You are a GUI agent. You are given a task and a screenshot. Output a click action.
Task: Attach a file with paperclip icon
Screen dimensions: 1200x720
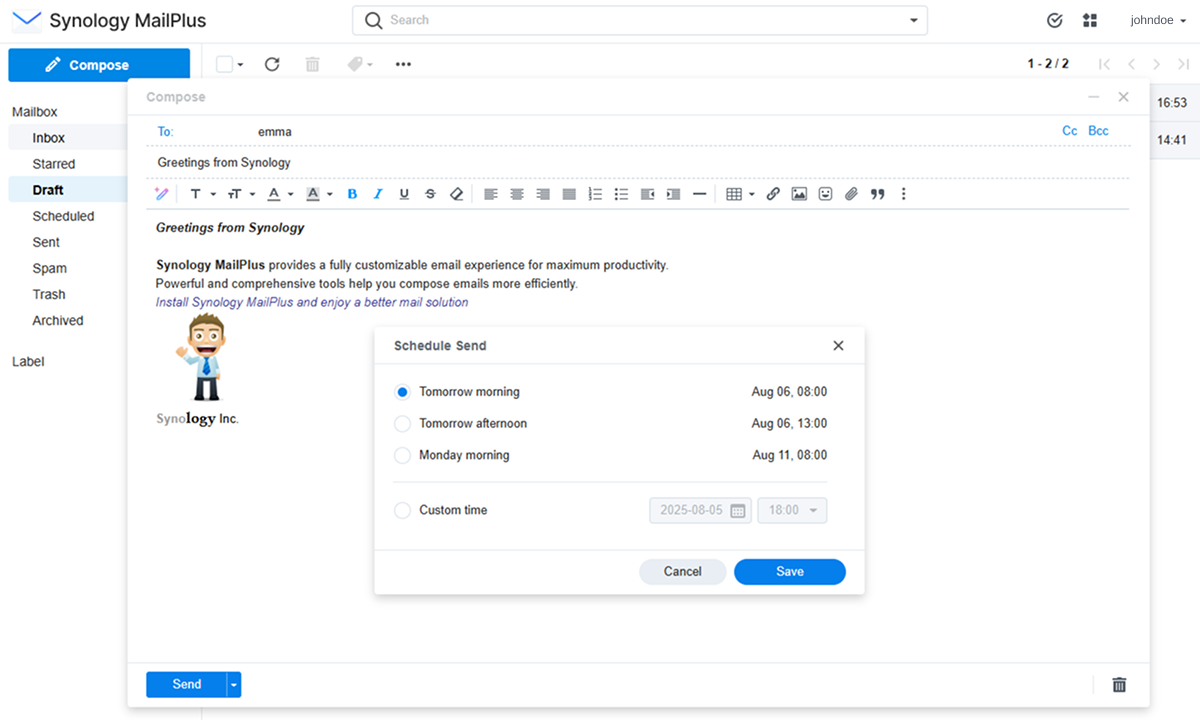point(851,194)
